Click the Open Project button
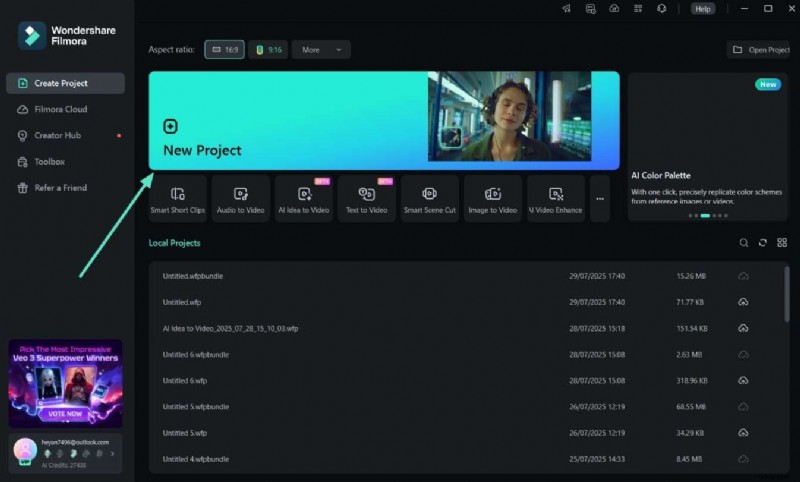Screen dimensions: 800x482 [760, 49]
